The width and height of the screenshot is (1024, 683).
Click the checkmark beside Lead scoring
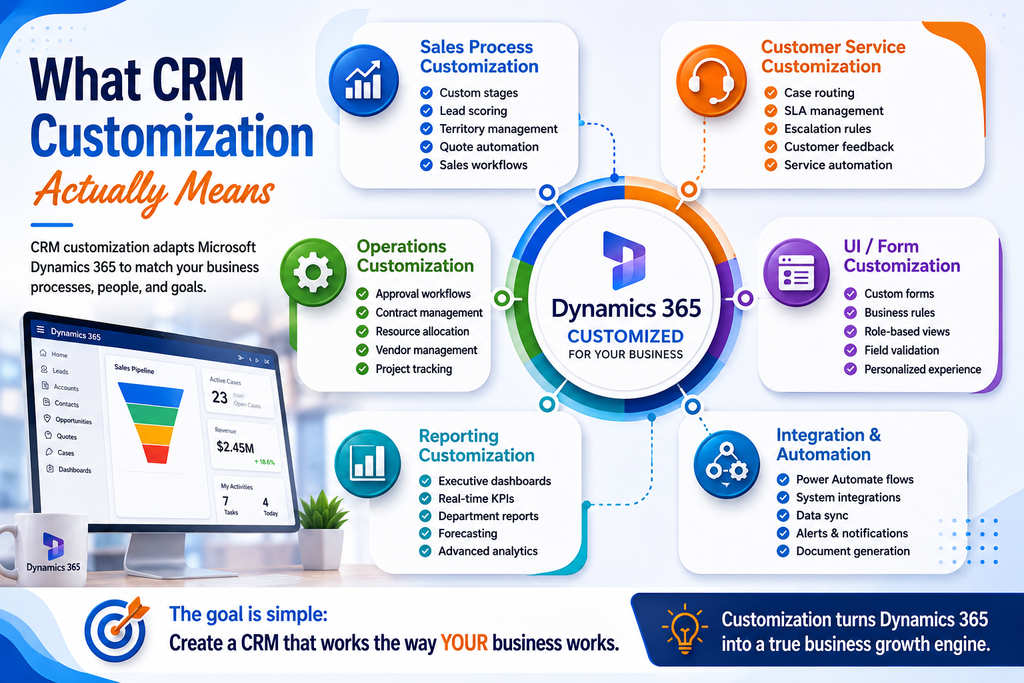pyautogui.click(x=426, y=111)
